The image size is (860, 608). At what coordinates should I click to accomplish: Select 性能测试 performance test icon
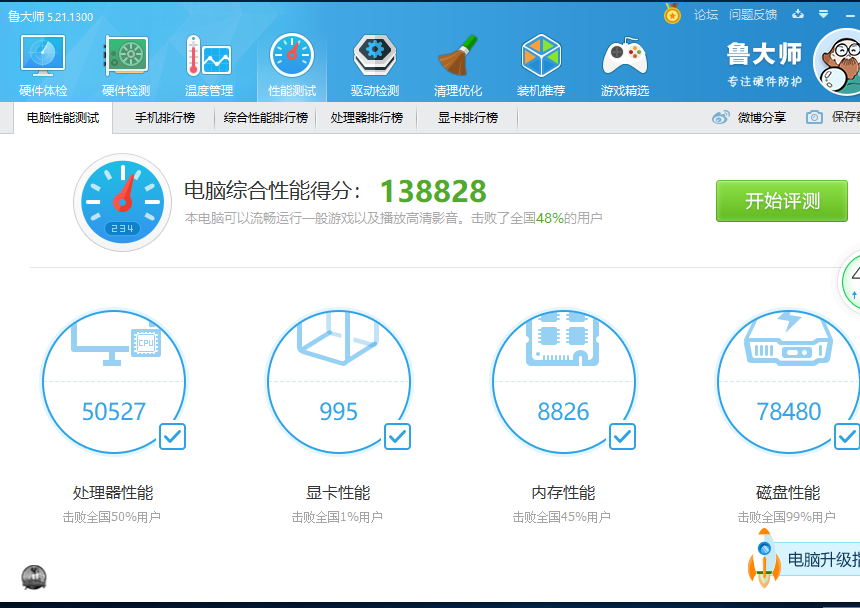point(292,55)
